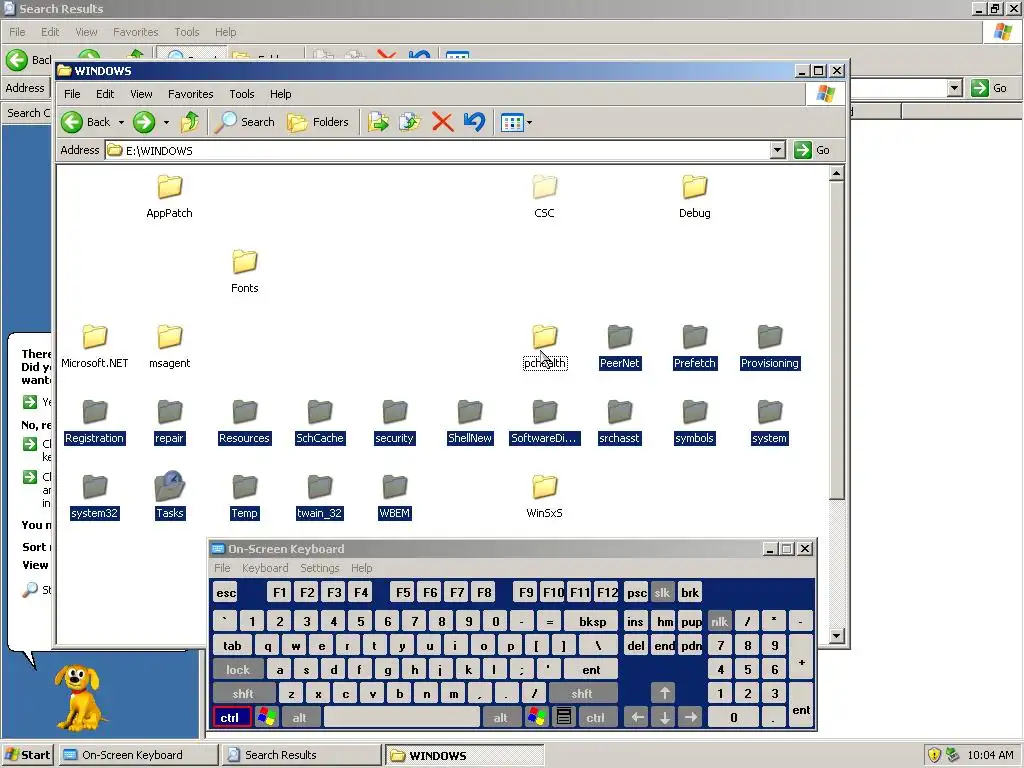The height and width of the screenshot is (768, 1024).
Task: Open Keyboard menu of On-Screen Keyboard
Action: (x=265, y=568)
